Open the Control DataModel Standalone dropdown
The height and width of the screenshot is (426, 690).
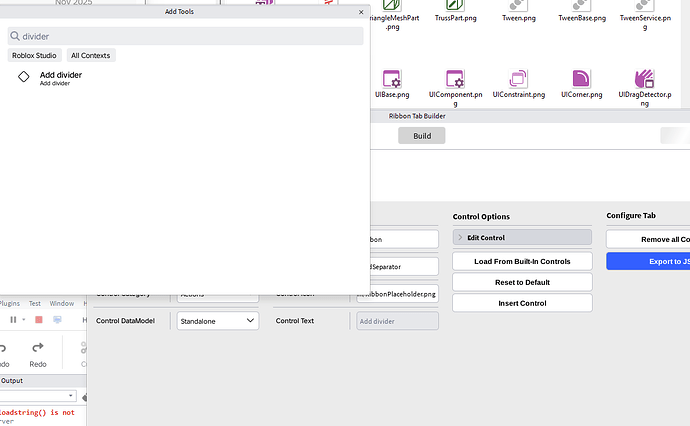[x=218, y=321]
